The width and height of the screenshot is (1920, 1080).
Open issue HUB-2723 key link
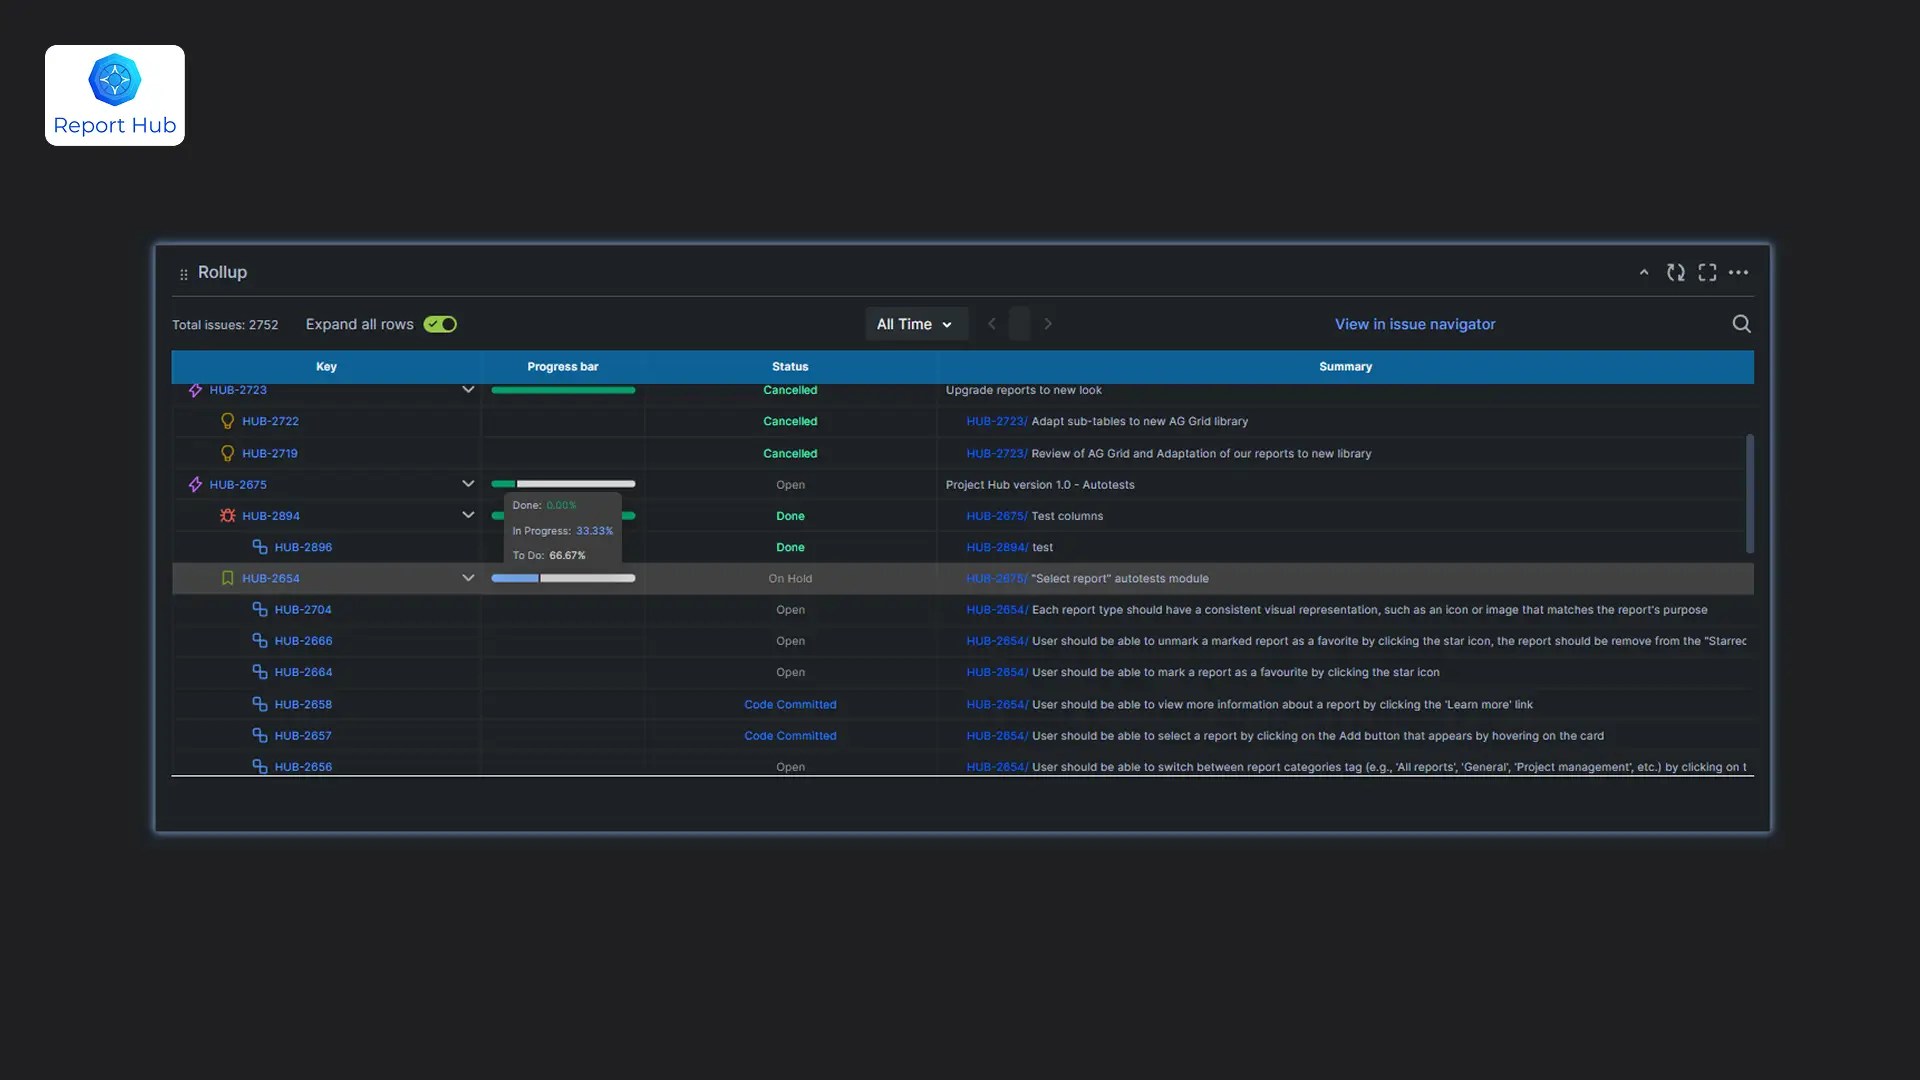tap(238, 390)
